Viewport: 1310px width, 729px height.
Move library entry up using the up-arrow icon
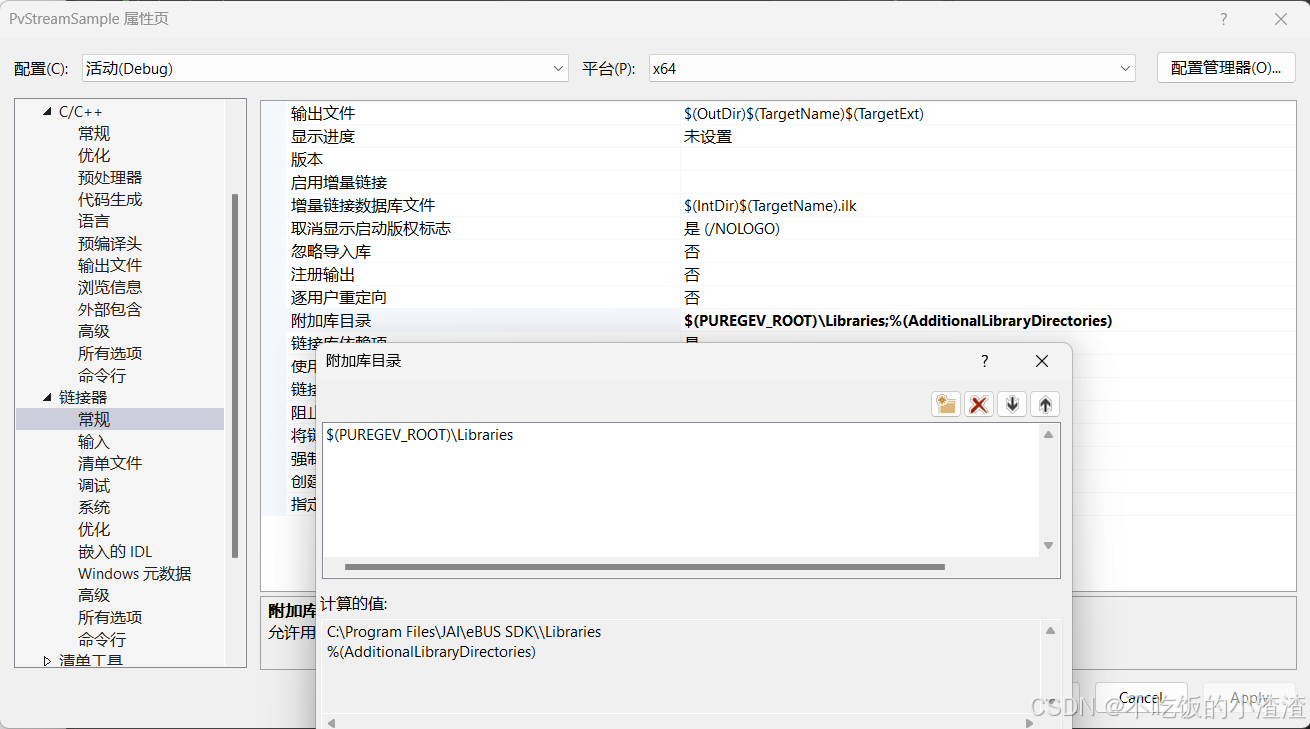(1044, 404)
